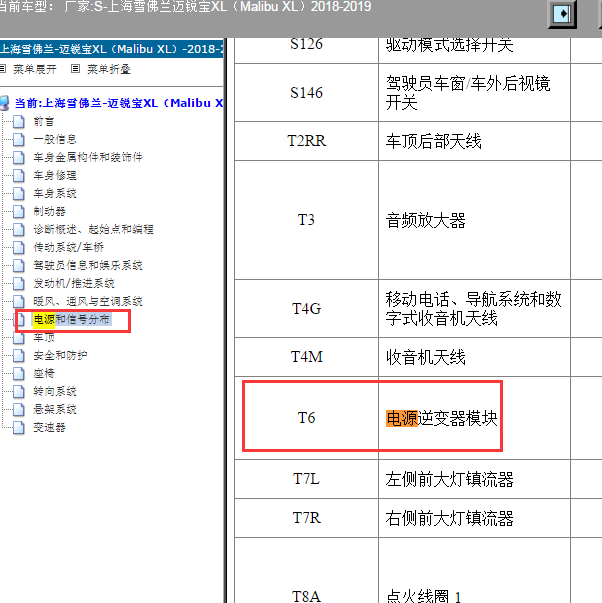Expand all menus with 菜单展开
602x603 pixels.
[x=34, y=69]
